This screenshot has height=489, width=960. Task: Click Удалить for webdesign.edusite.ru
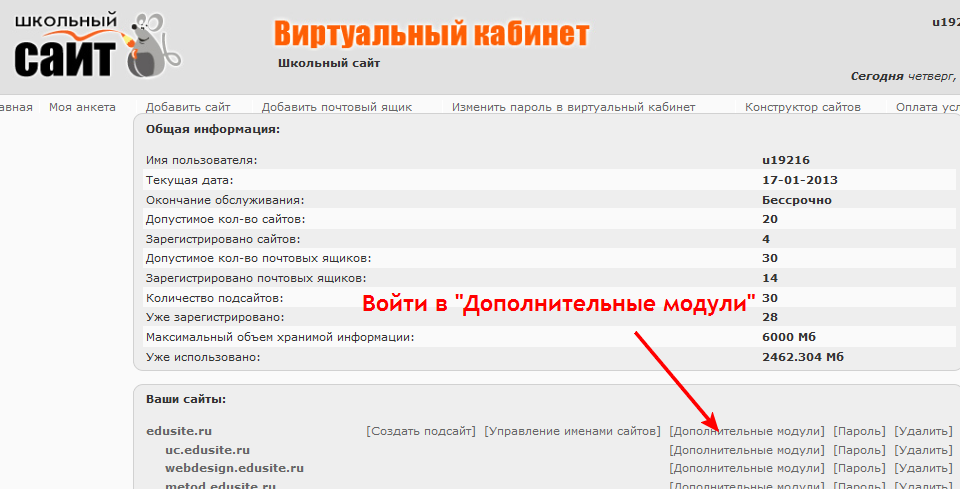tap(923, 469)
